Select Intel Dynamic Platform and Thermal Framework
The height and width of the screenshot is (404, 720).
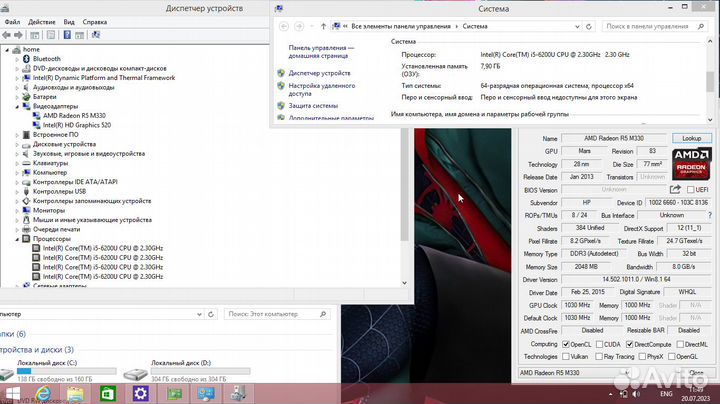point(104,78)
